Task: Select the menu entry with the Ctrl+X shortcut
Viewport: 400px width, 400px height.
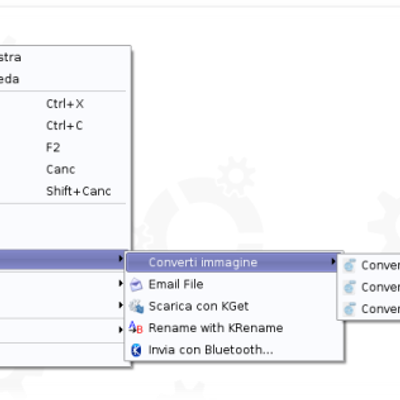Action: pyautogui.click(x=63, y=104)
